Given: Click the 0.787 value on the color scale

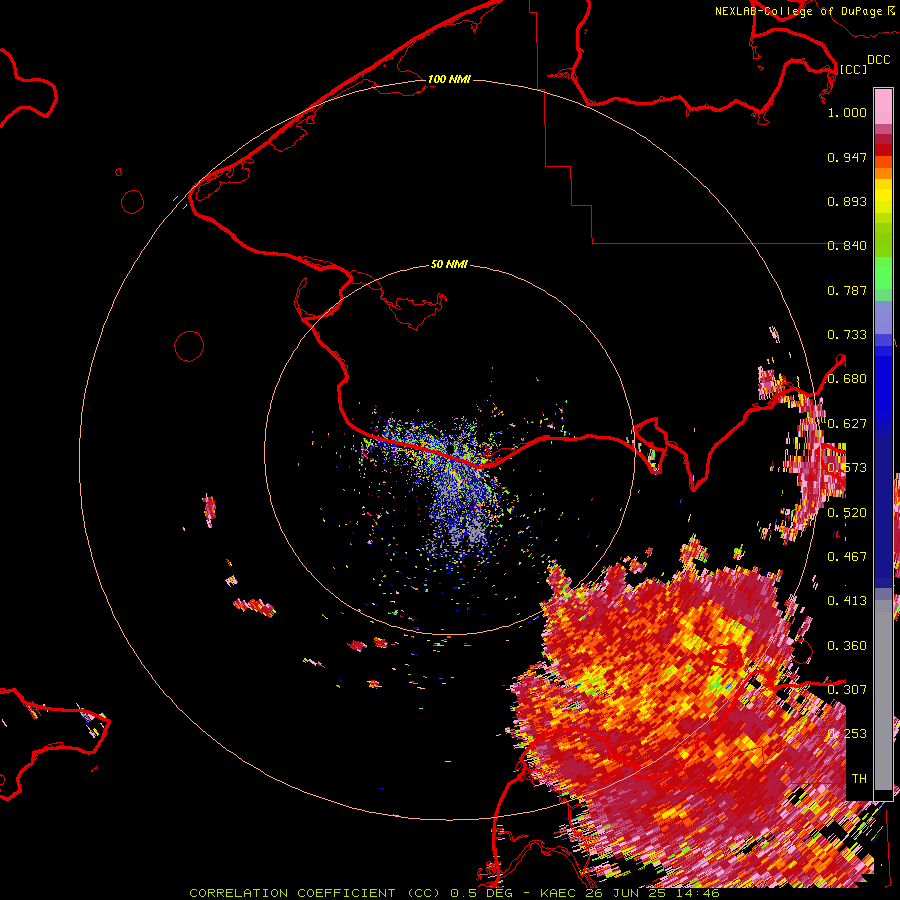Looking at the screenshot, I should coord(847,290).
